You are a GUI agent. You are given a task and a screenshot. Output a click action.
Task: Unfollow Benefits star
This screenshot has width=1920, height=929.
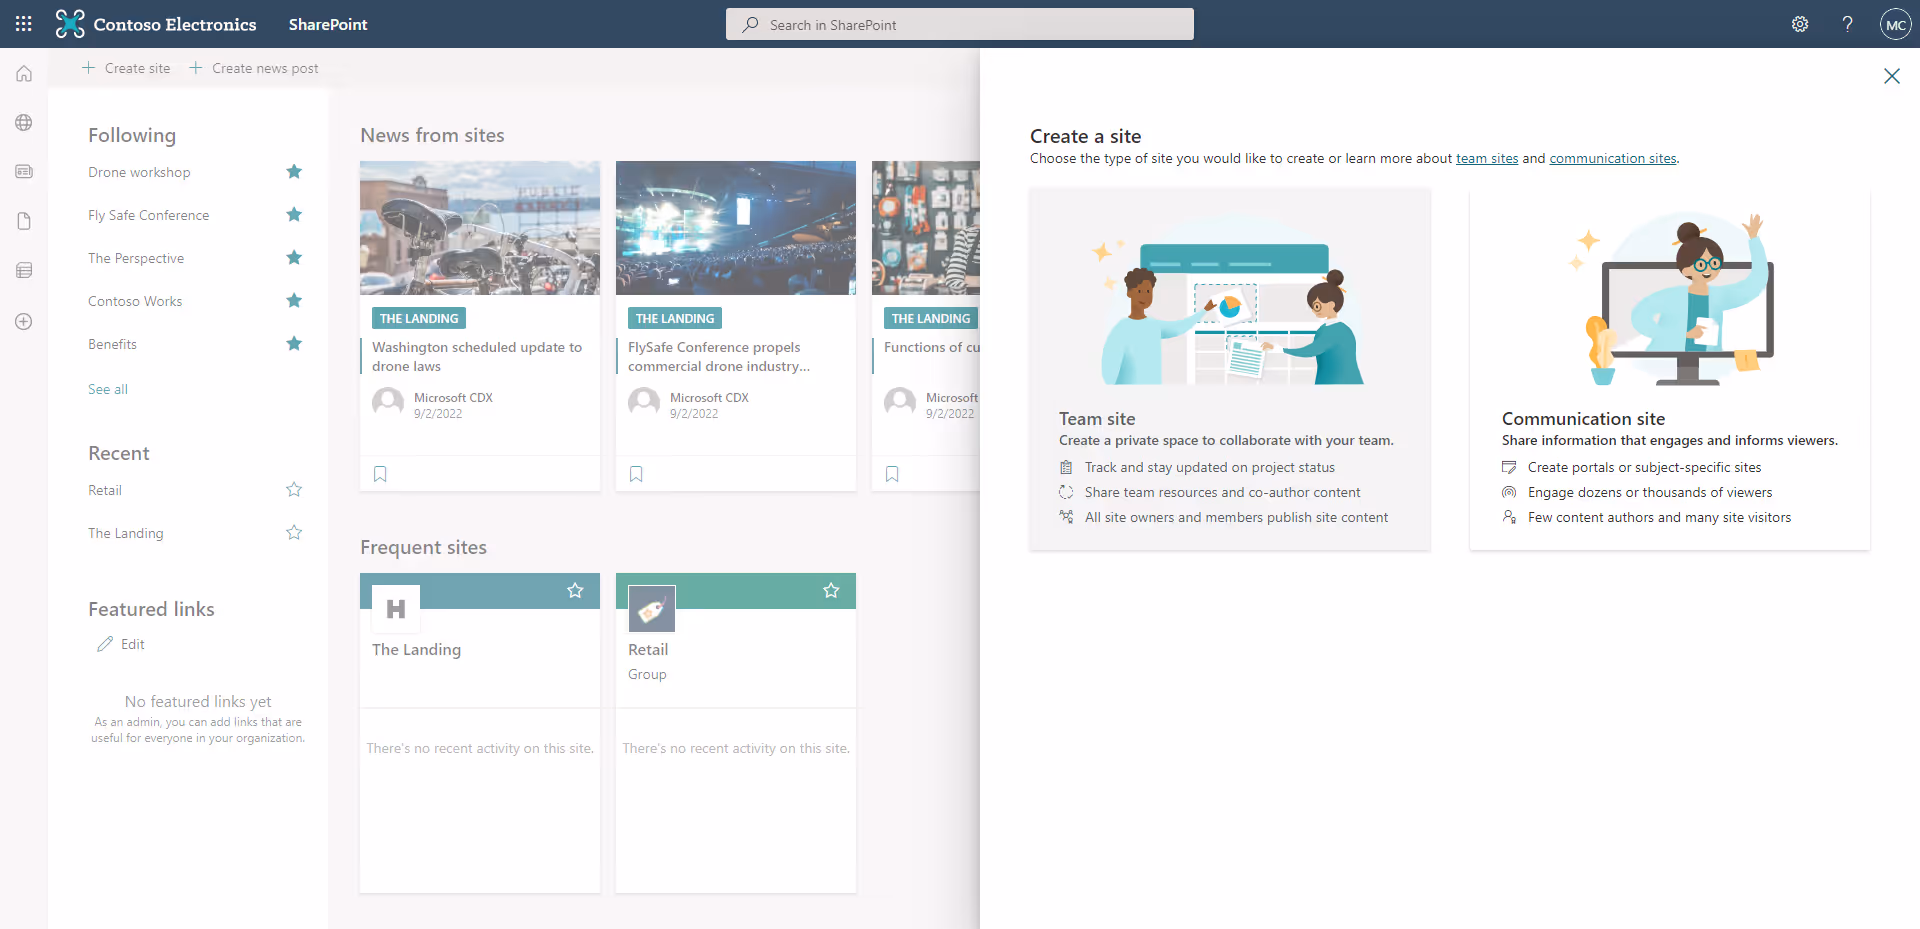coord(294,344)
